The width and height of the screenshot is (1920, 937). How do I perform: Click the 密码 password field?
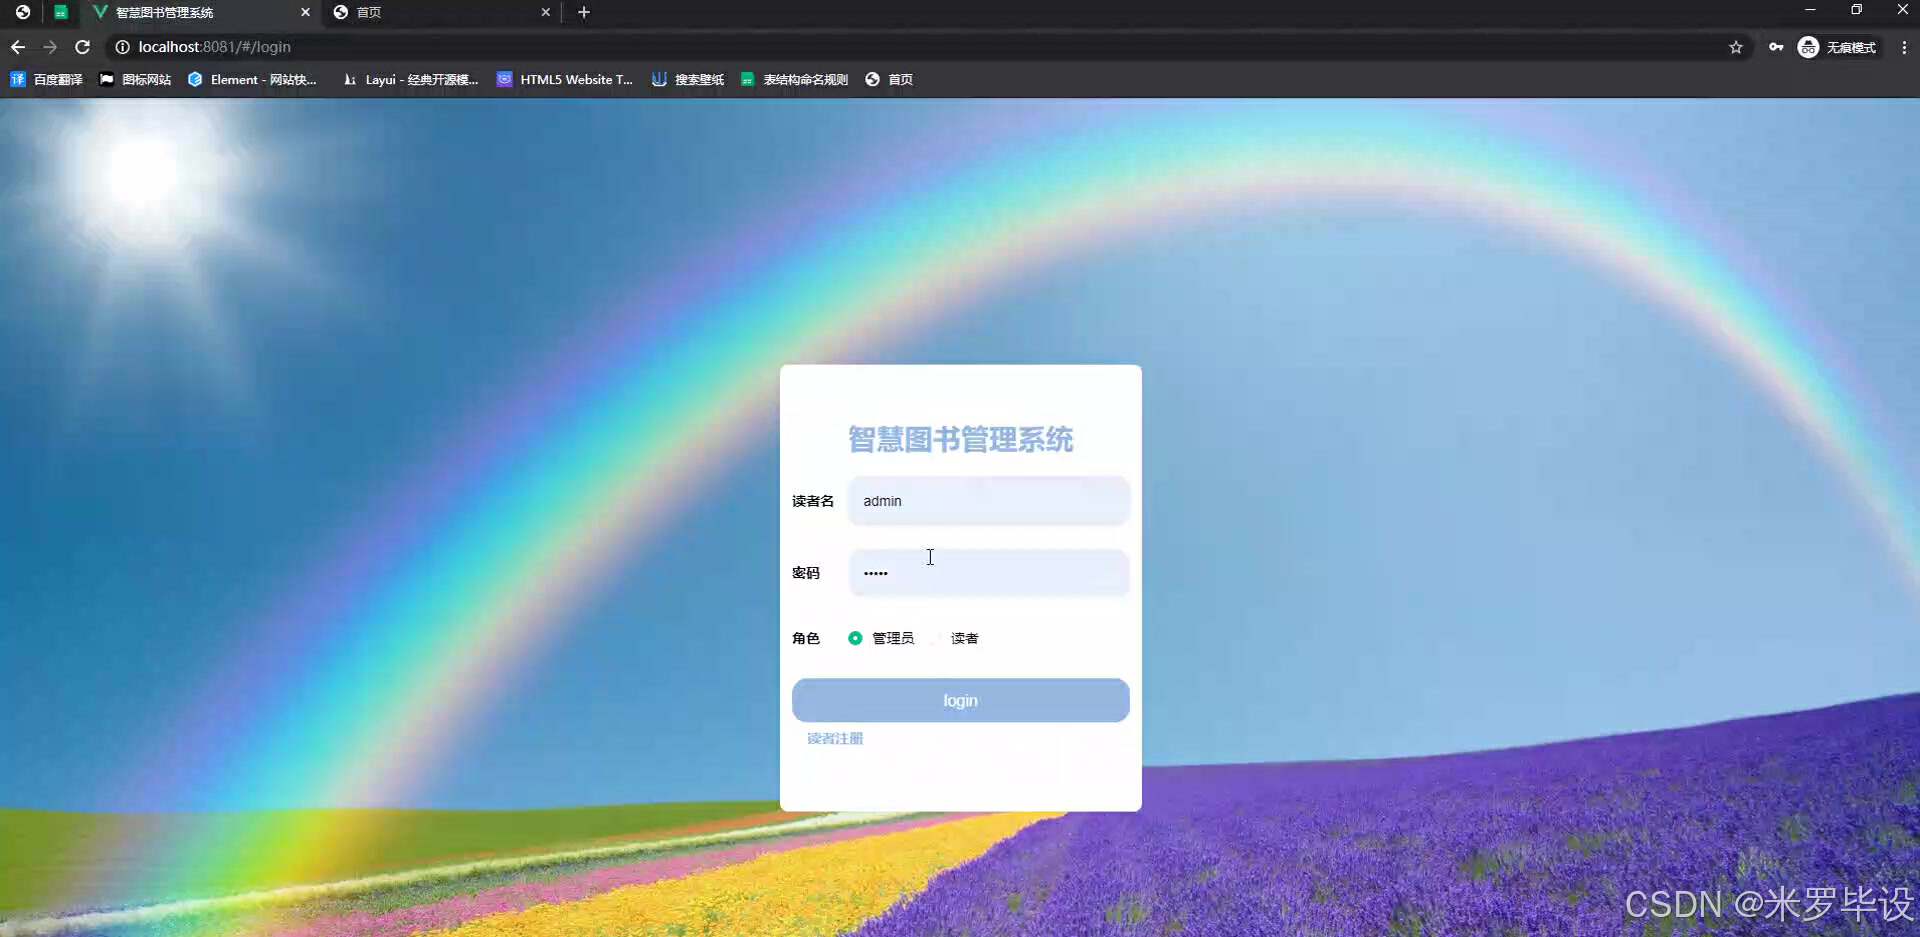(989, 573)
